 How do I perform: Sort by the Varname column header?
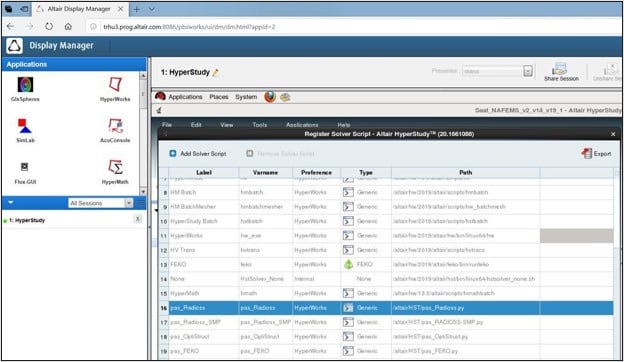(x=265, y=173)
